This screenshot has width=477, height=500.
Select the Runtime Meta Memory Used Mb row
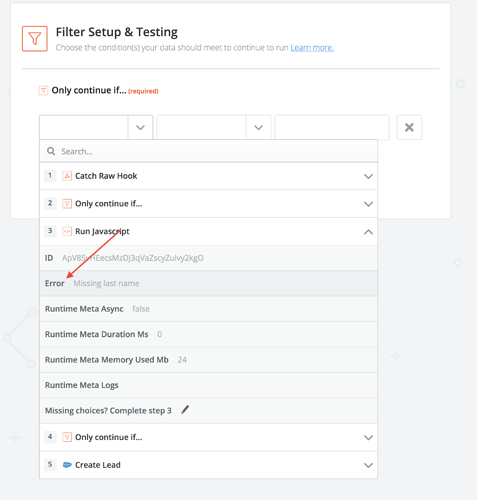tap(209, 360)
